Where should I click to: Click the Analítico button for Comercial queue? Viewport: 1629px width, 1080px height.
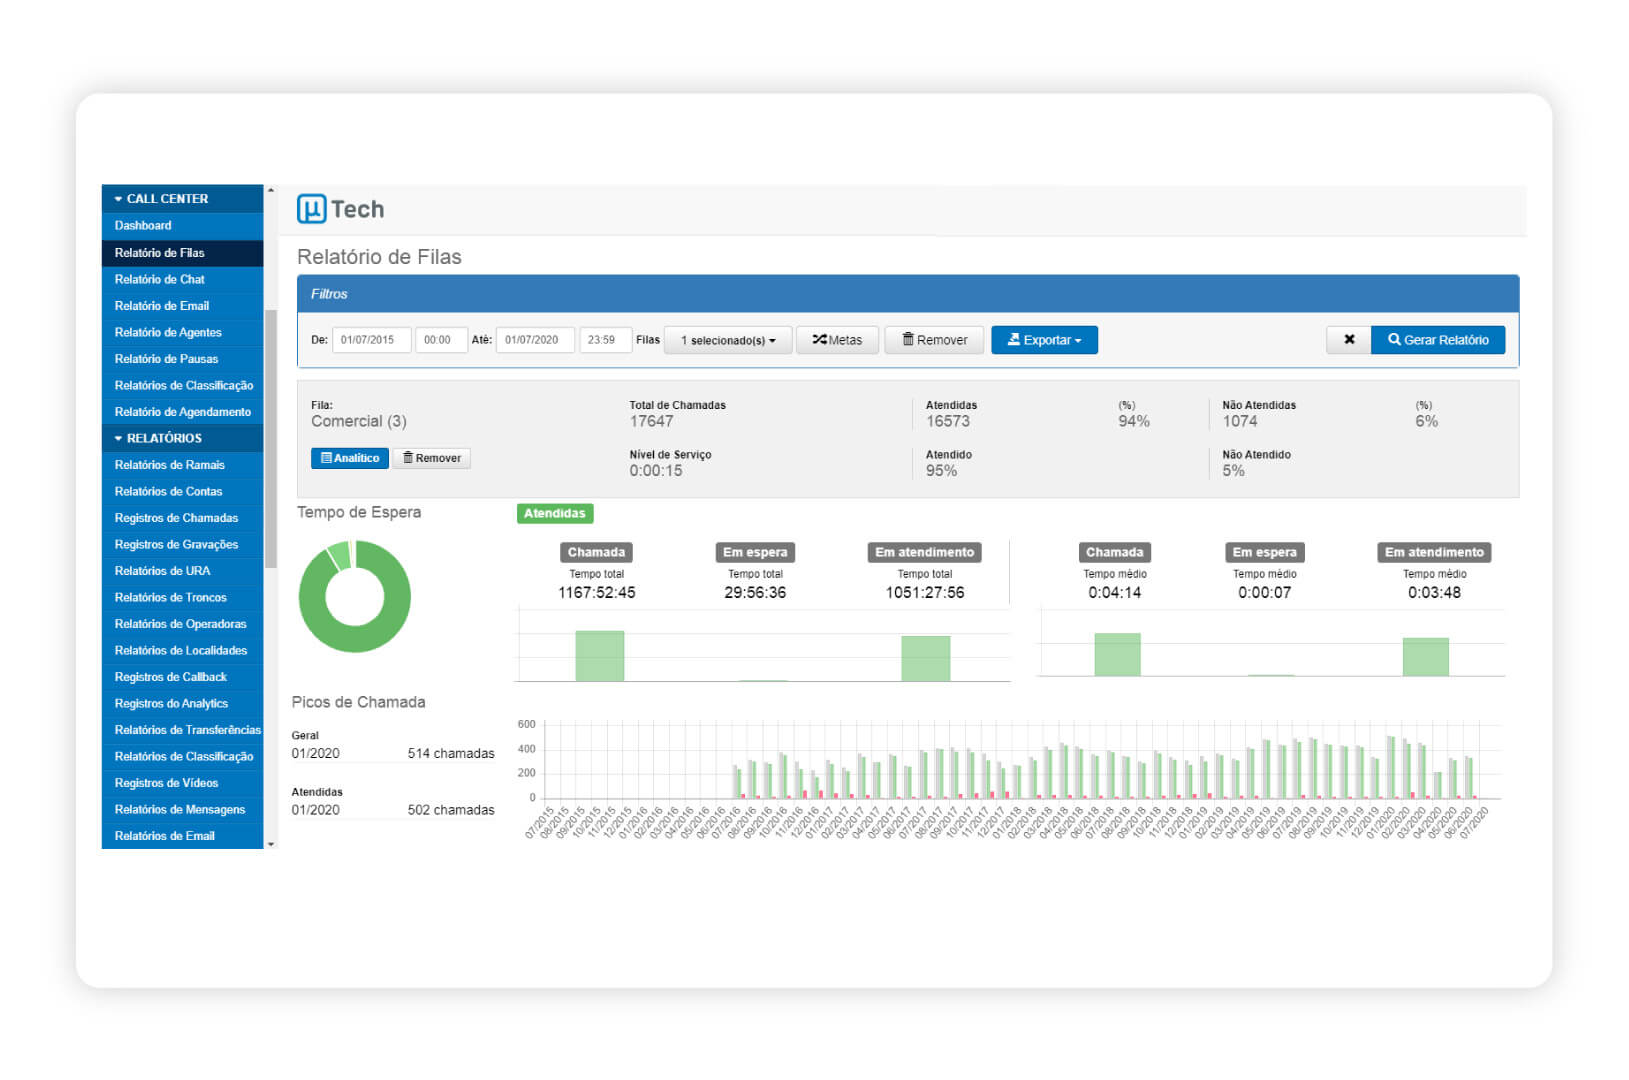point(350,458)
